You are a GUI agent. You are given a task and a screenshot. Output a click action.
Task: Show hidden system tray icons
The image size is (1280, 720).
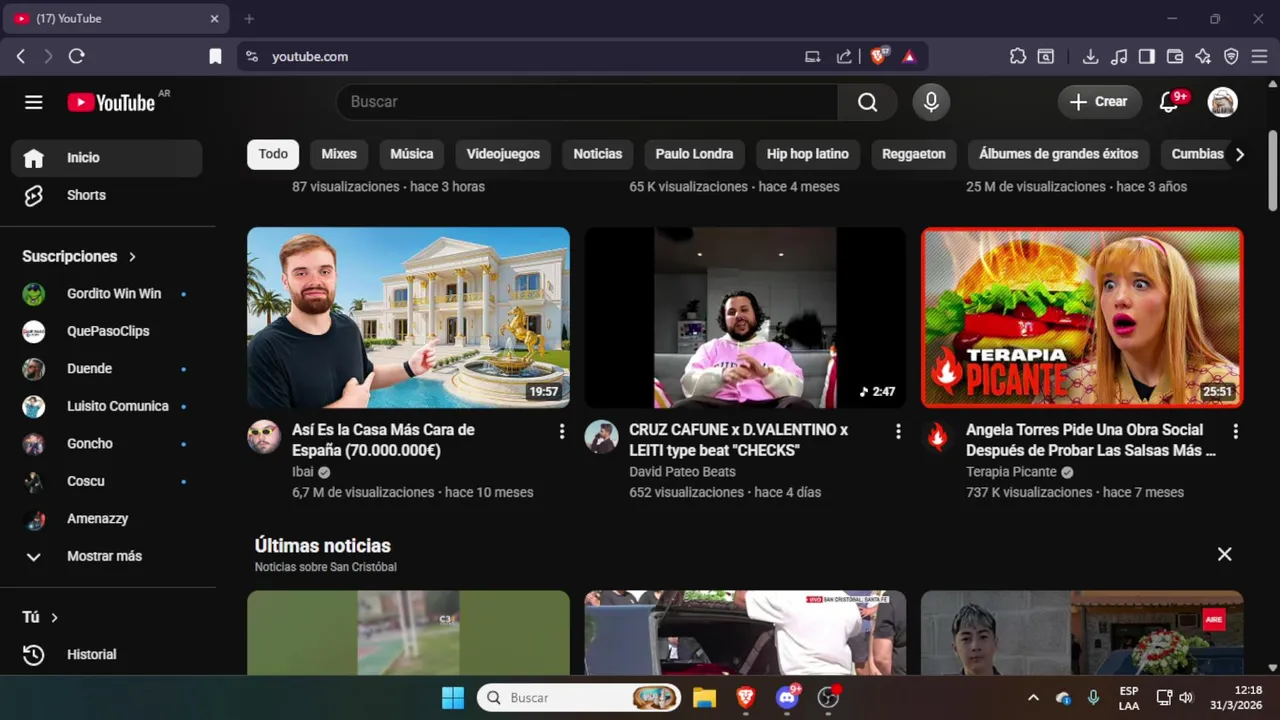(x=1033, y=698)
